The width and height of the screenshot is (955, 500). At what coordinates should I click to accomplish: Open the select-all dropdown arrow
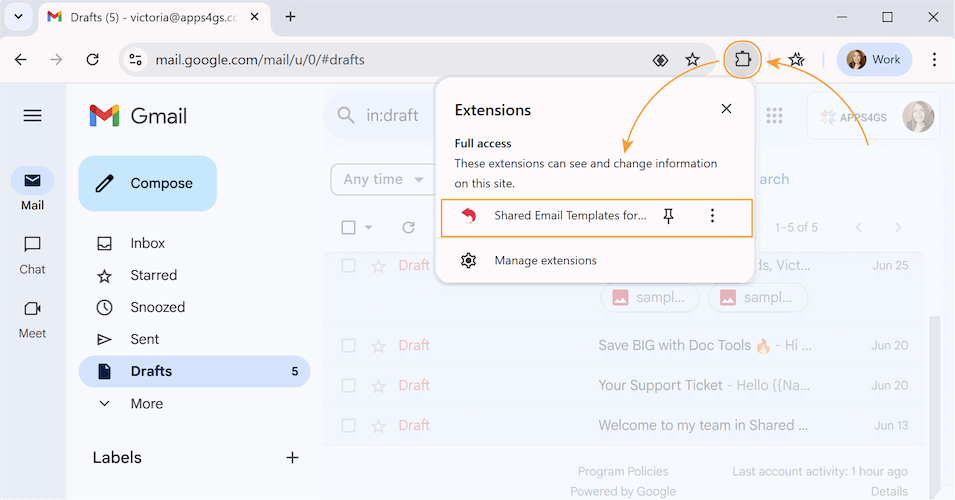click(368, 228)
